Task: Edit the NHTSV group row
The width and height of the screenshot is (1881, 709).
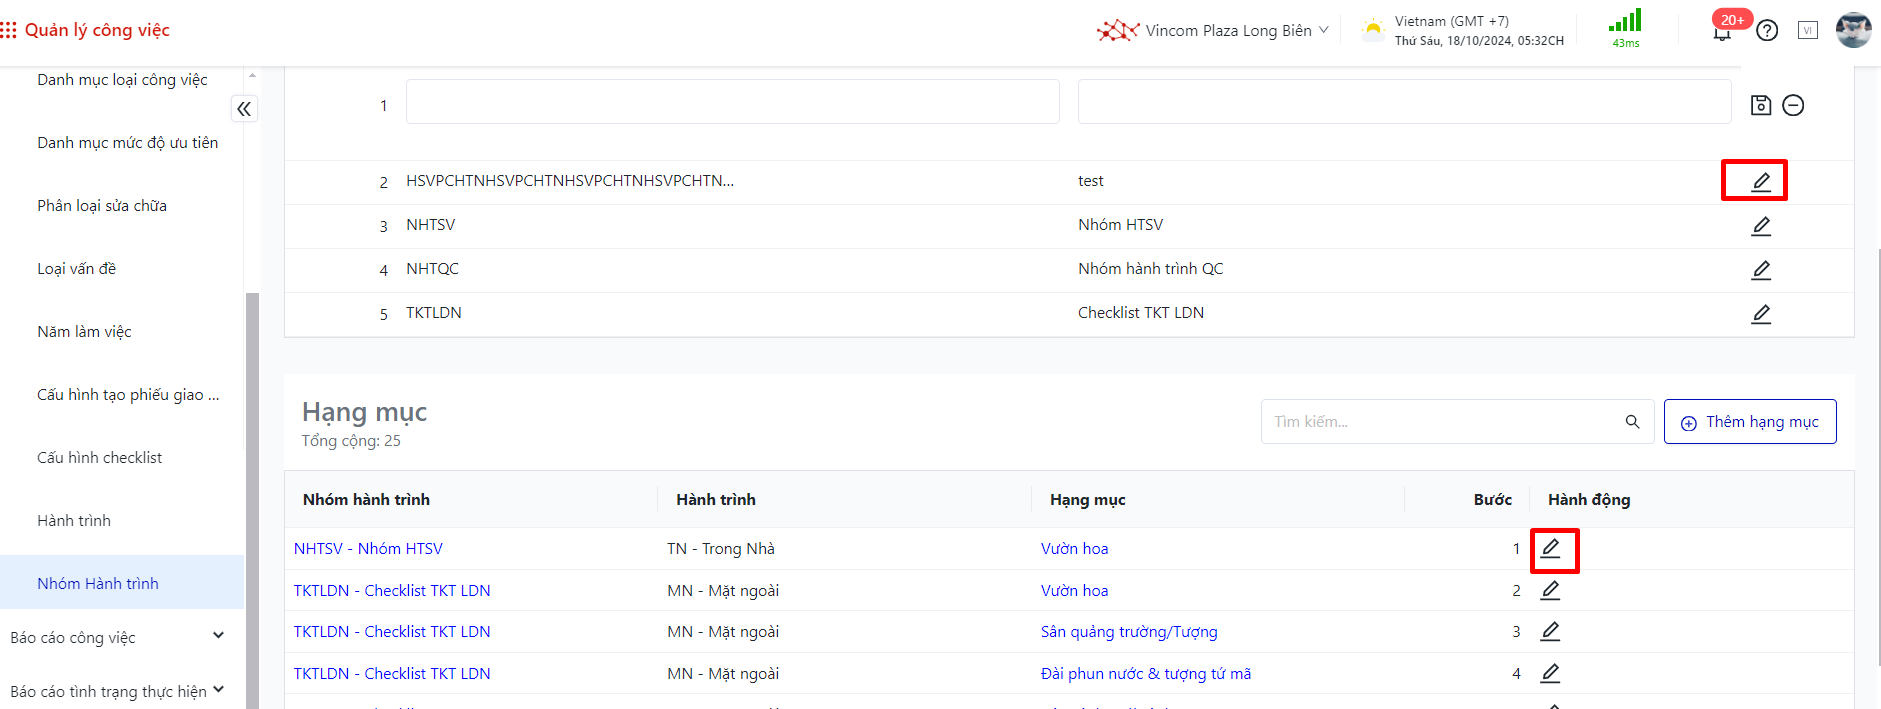Action: 1761,226
